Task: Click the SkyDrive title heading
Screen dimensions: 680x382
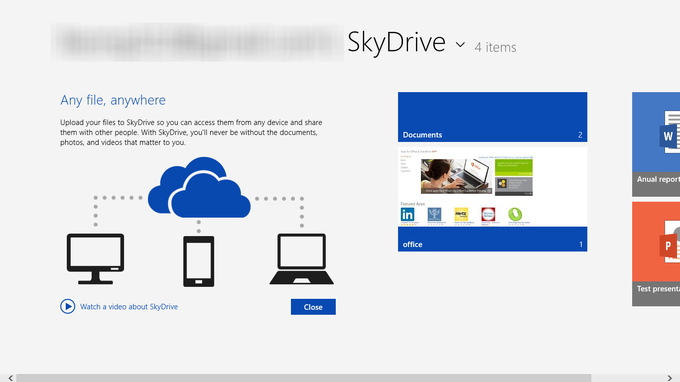Action: coord(396,42)
